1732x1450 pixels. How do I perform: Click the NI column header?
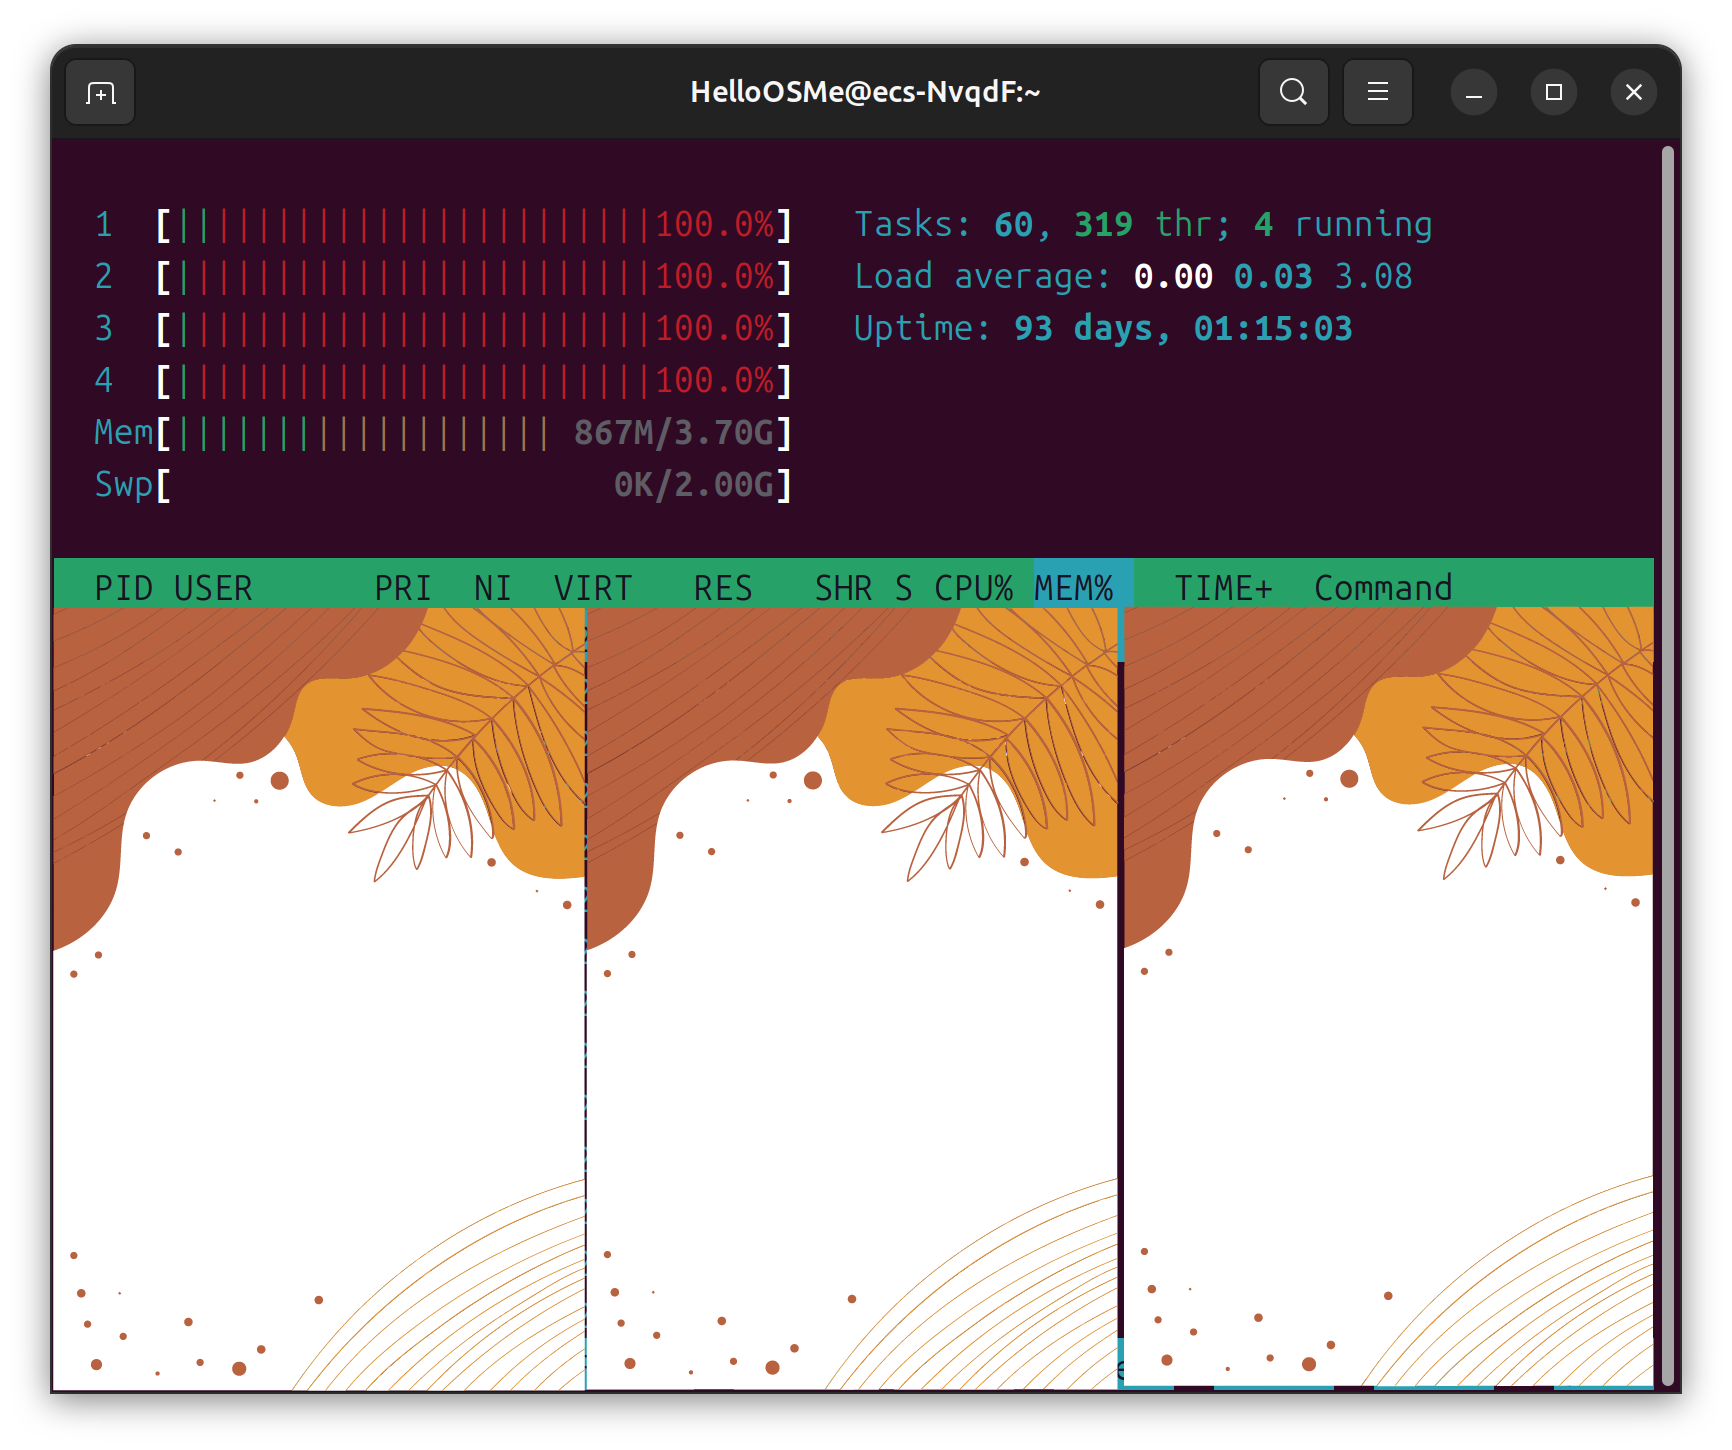492,588
